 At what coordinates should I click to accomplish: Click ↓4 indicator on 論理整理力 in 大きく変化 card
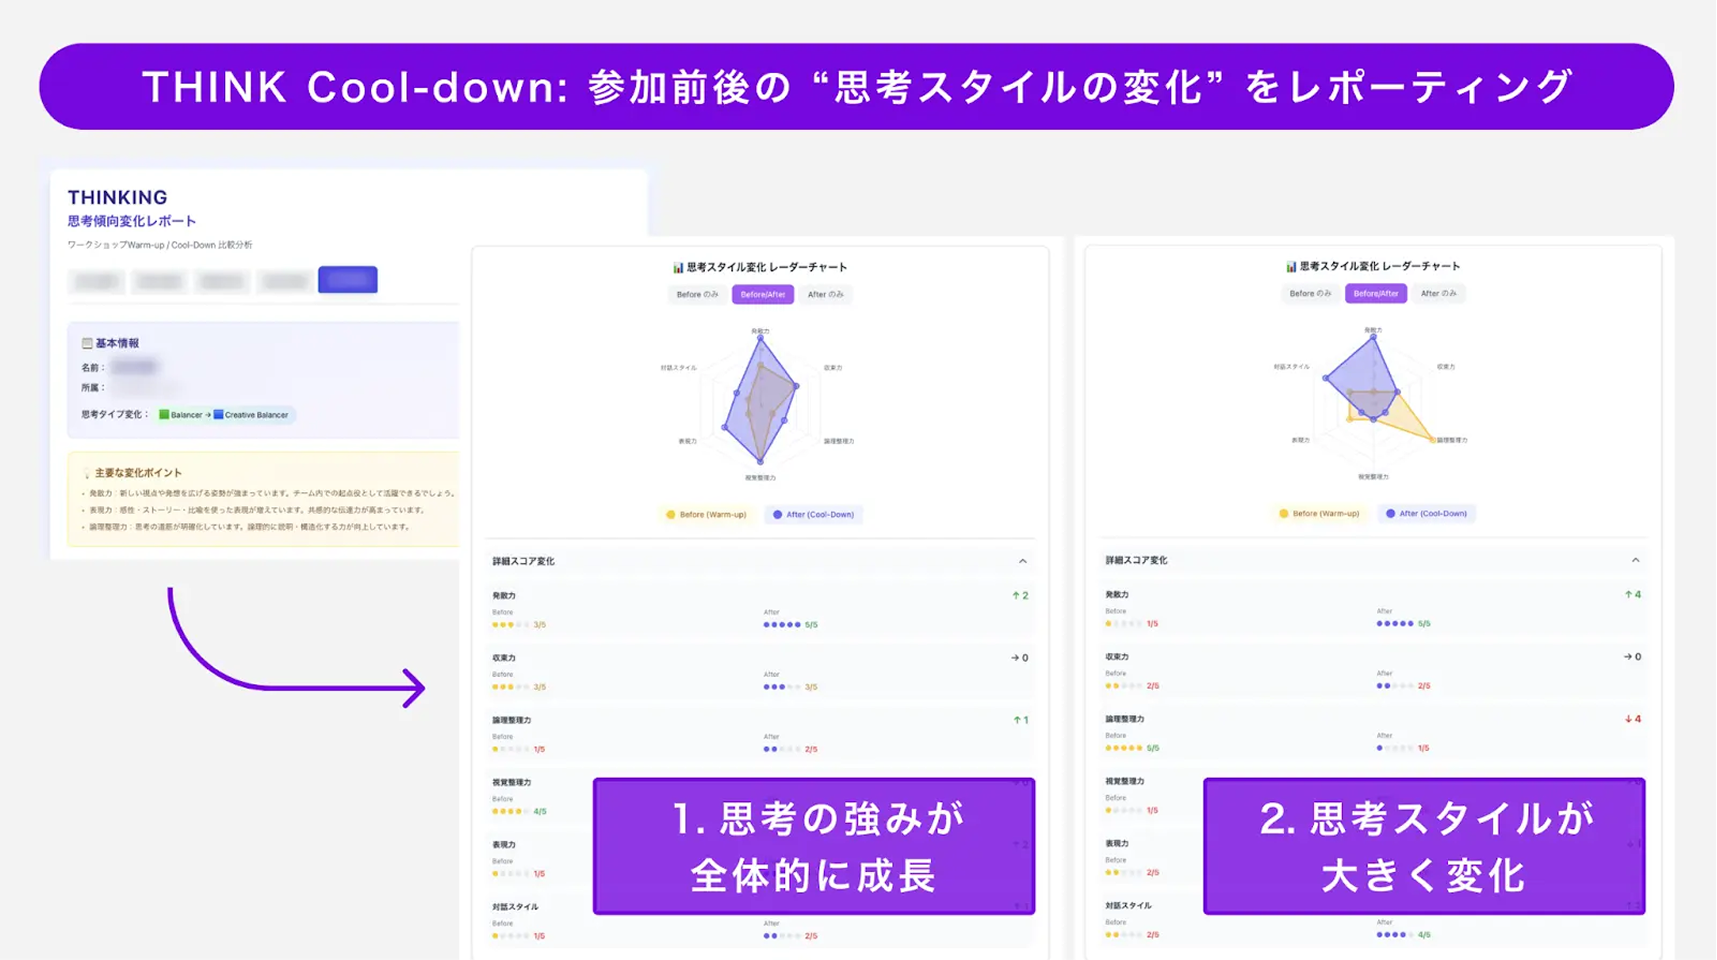pyautogui.click(x=1633, y=719)
